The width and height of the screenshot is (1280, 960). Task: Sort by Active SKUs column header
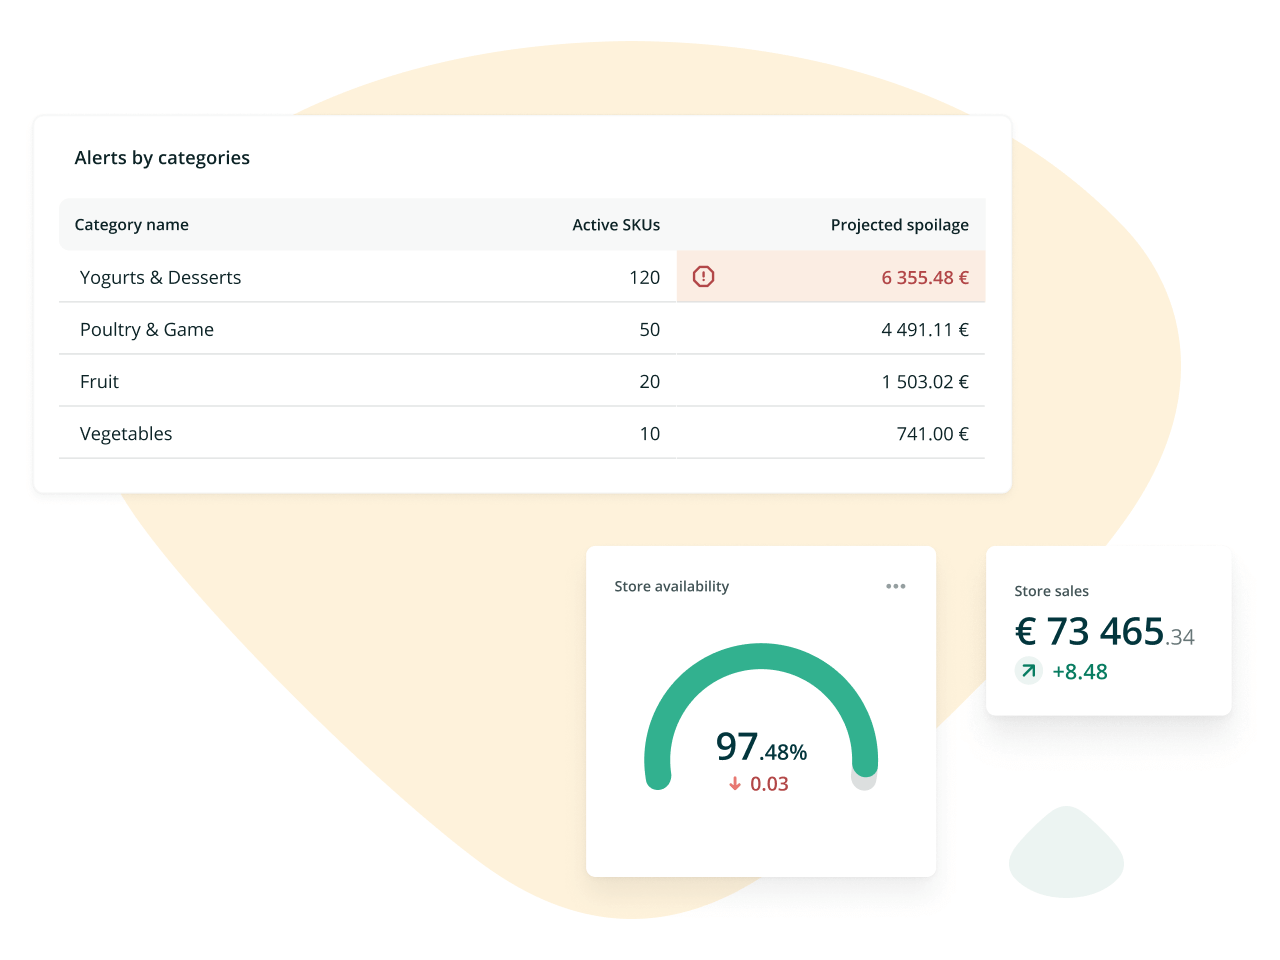coord(615,225)
